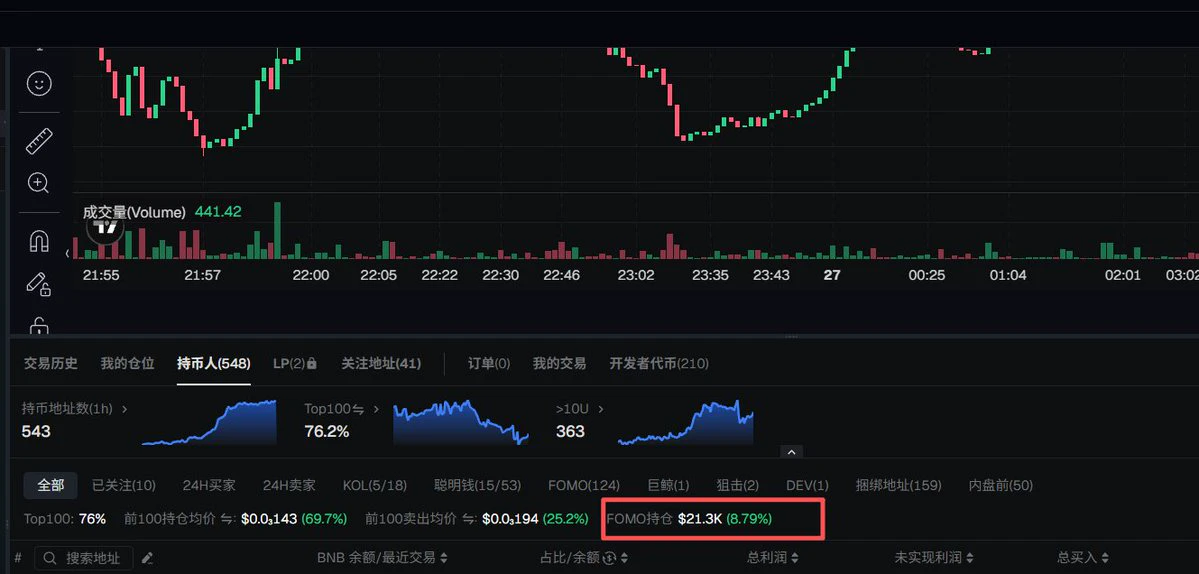Filter by 内盘前(50)
Viewport: 1199px width, 574px height.
click(x=1000, y=485)
